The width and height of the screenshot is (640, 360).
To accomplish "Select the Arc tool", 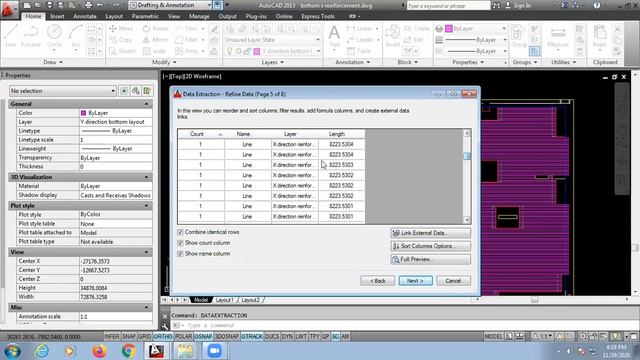I will click(76, 36).
